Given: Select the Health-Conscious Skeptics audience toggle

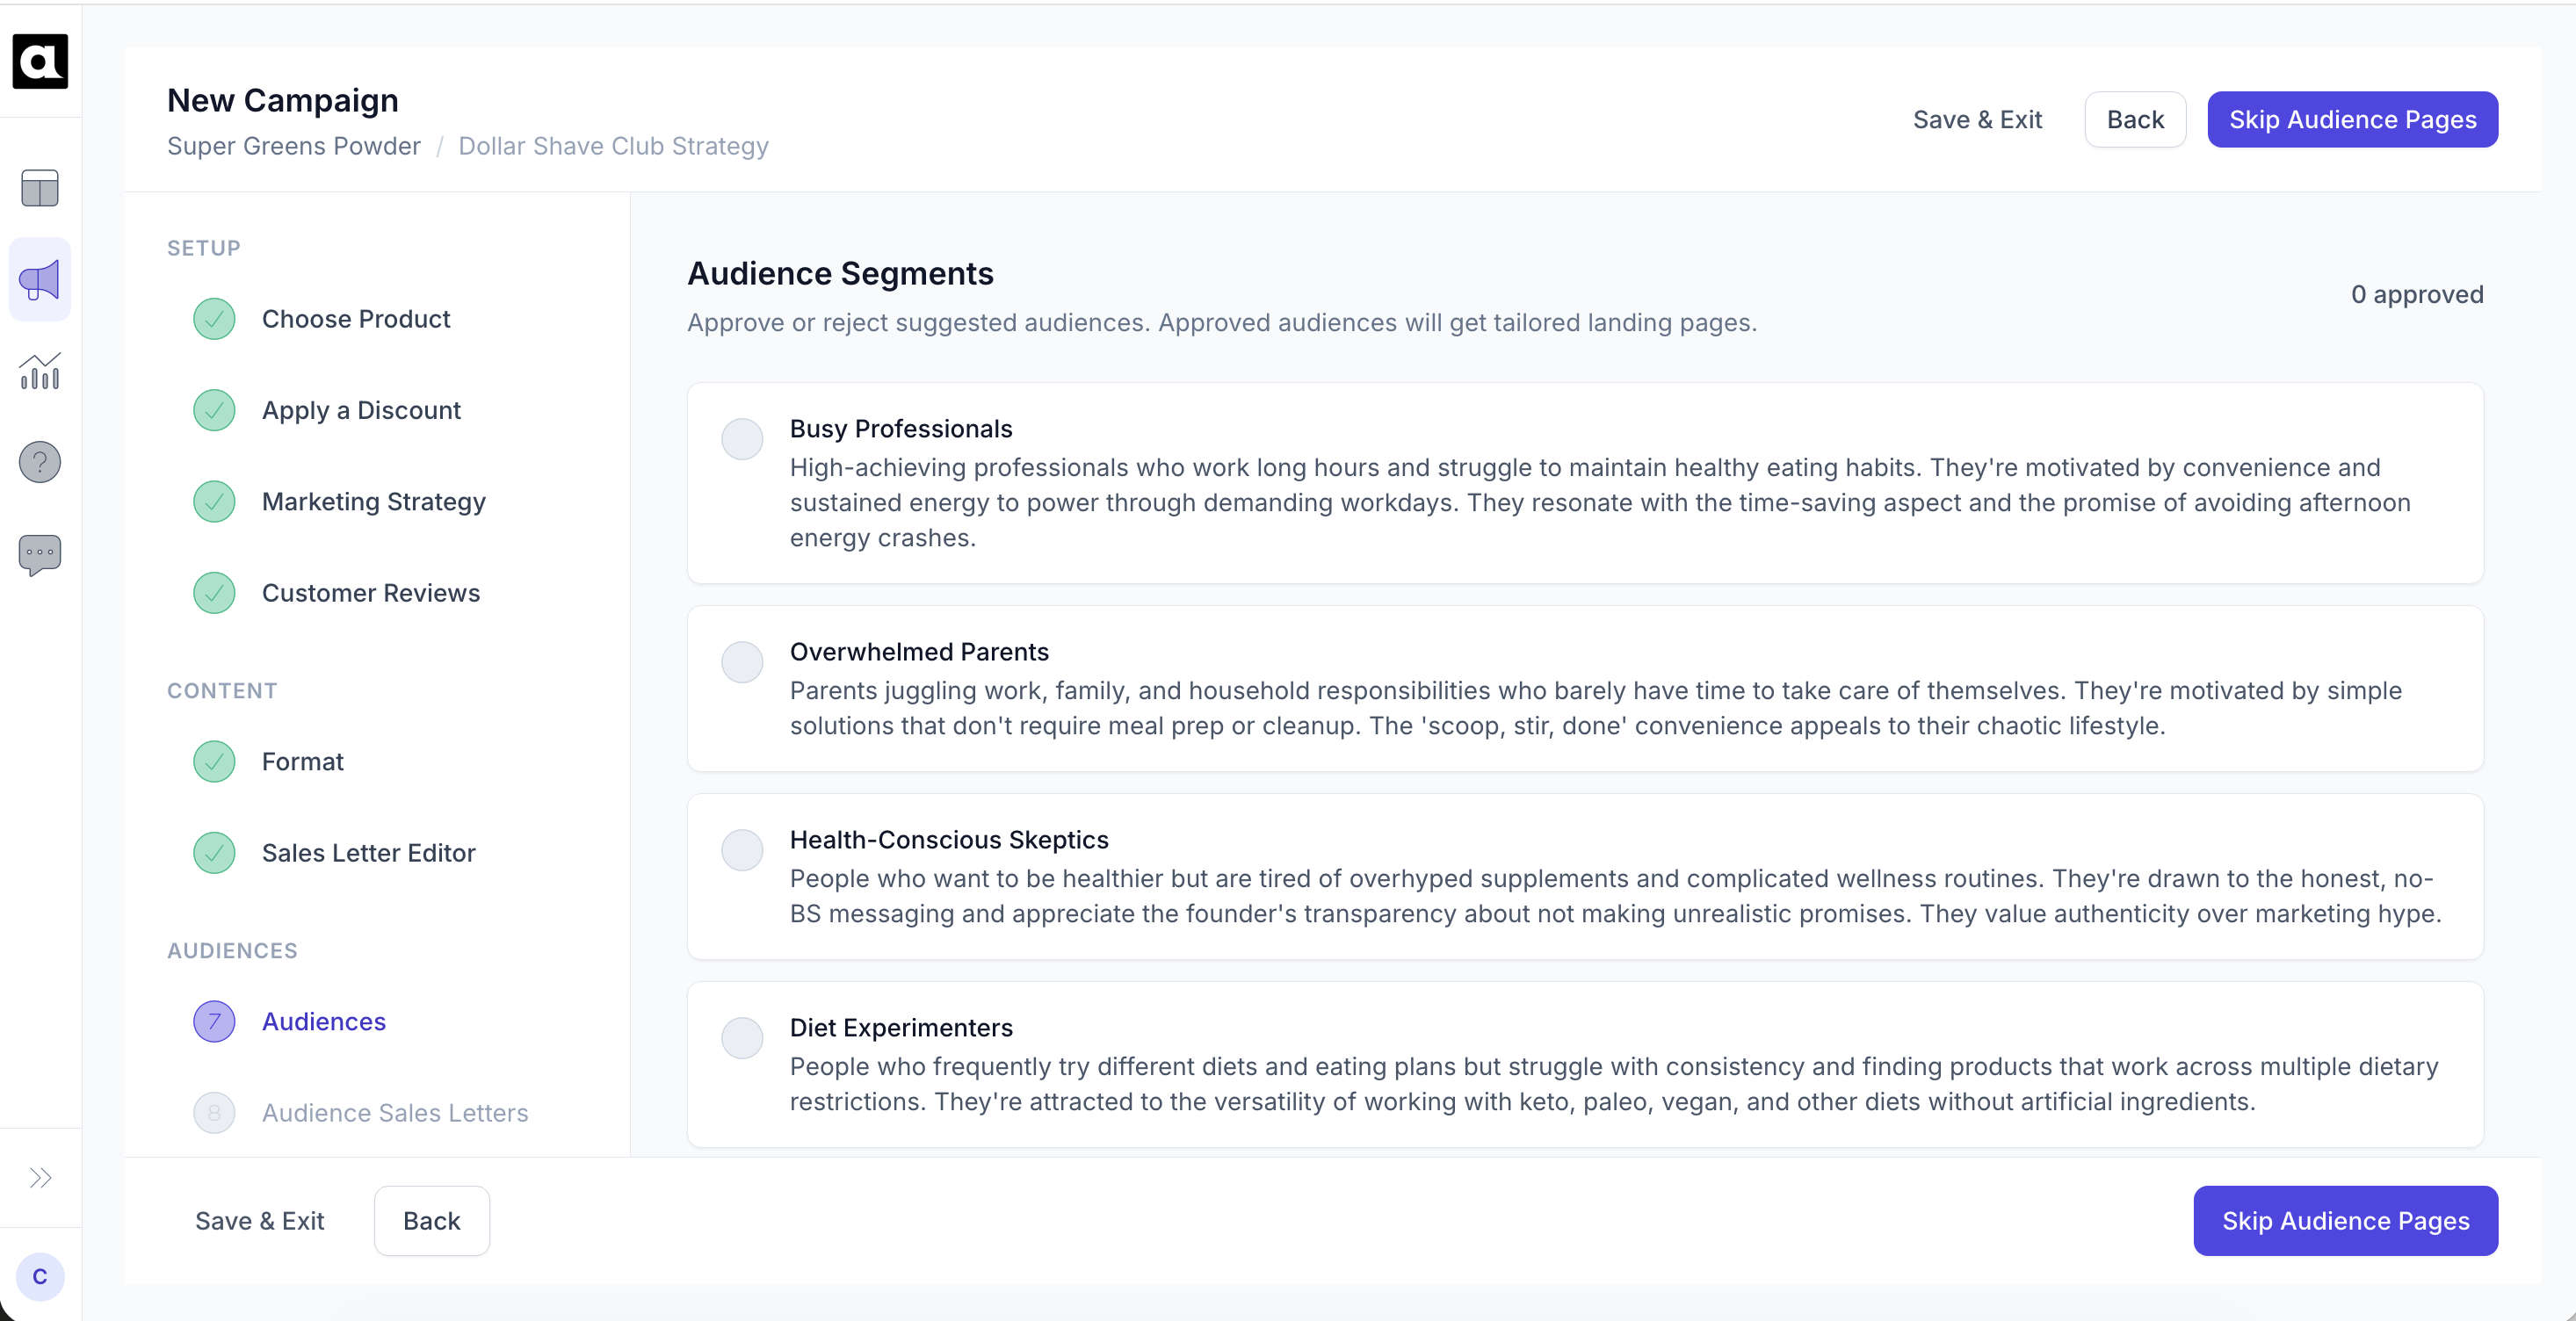Looking at the screenshot, I should [x=742, y=850].
